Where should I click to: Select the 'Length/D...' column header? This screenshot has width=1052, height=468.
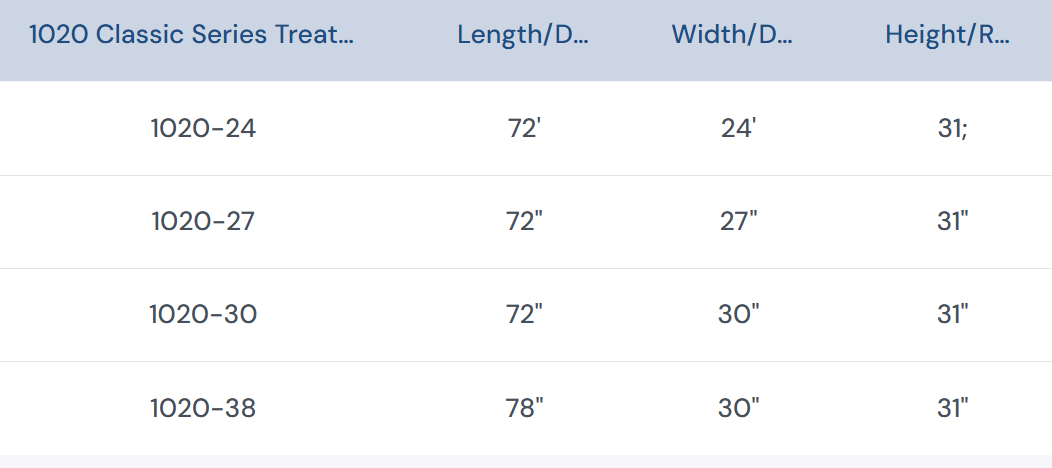point(523,35)
